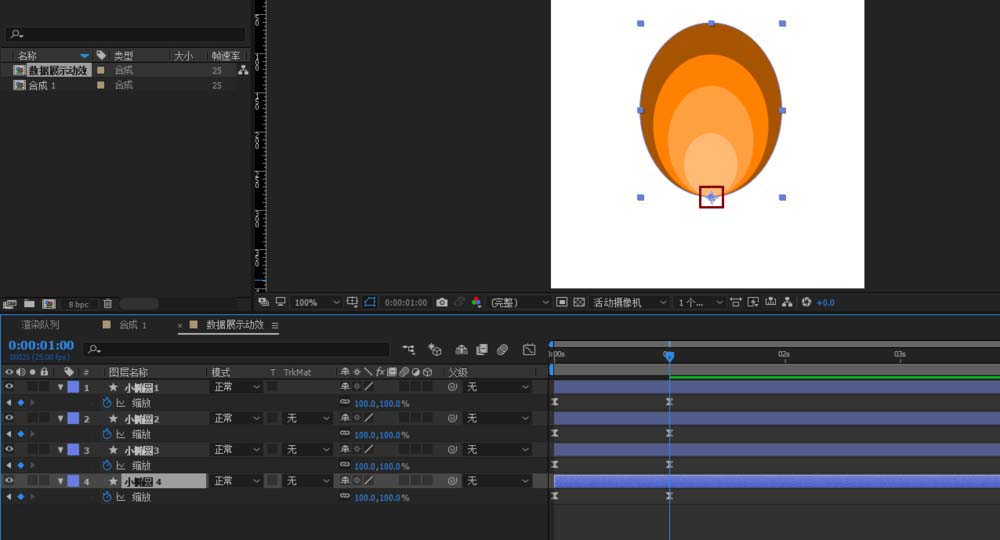Create a new folder in project panel

pyautogui.click(x=29, y=304)
